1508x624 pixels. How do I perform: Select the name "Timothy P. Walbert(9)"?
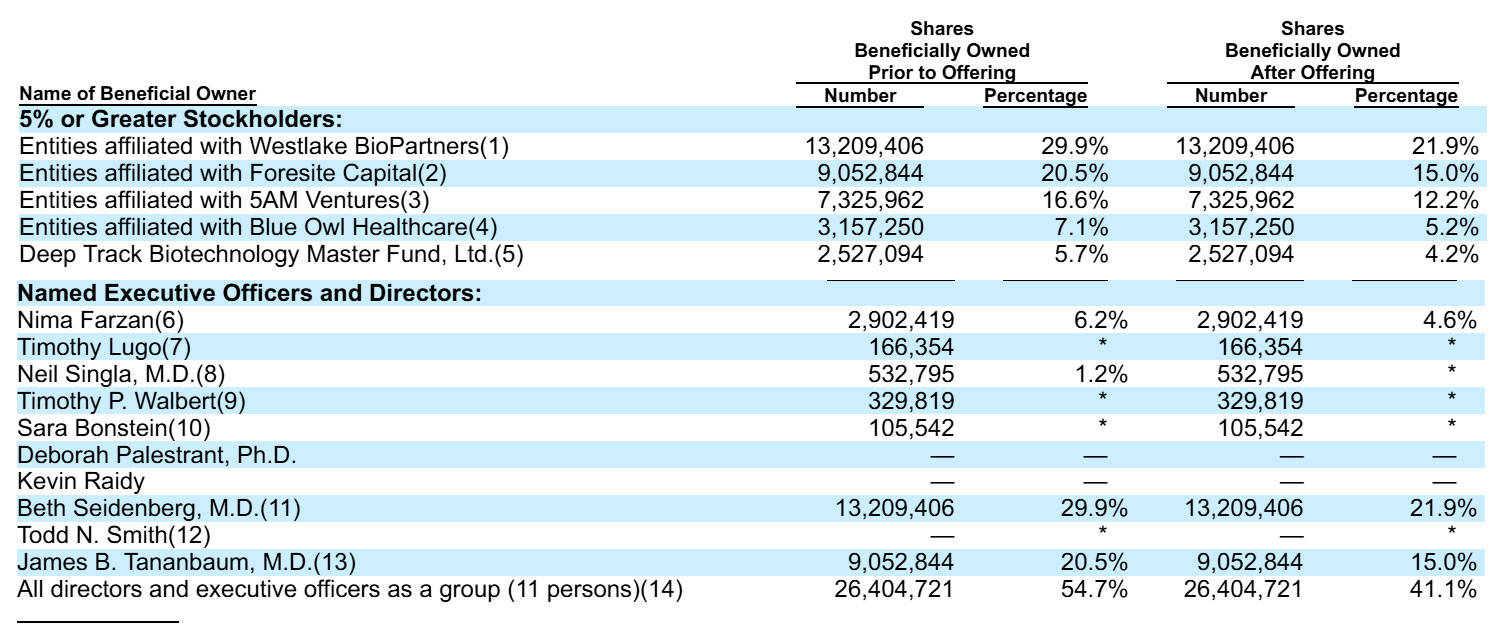pos(132,401)
